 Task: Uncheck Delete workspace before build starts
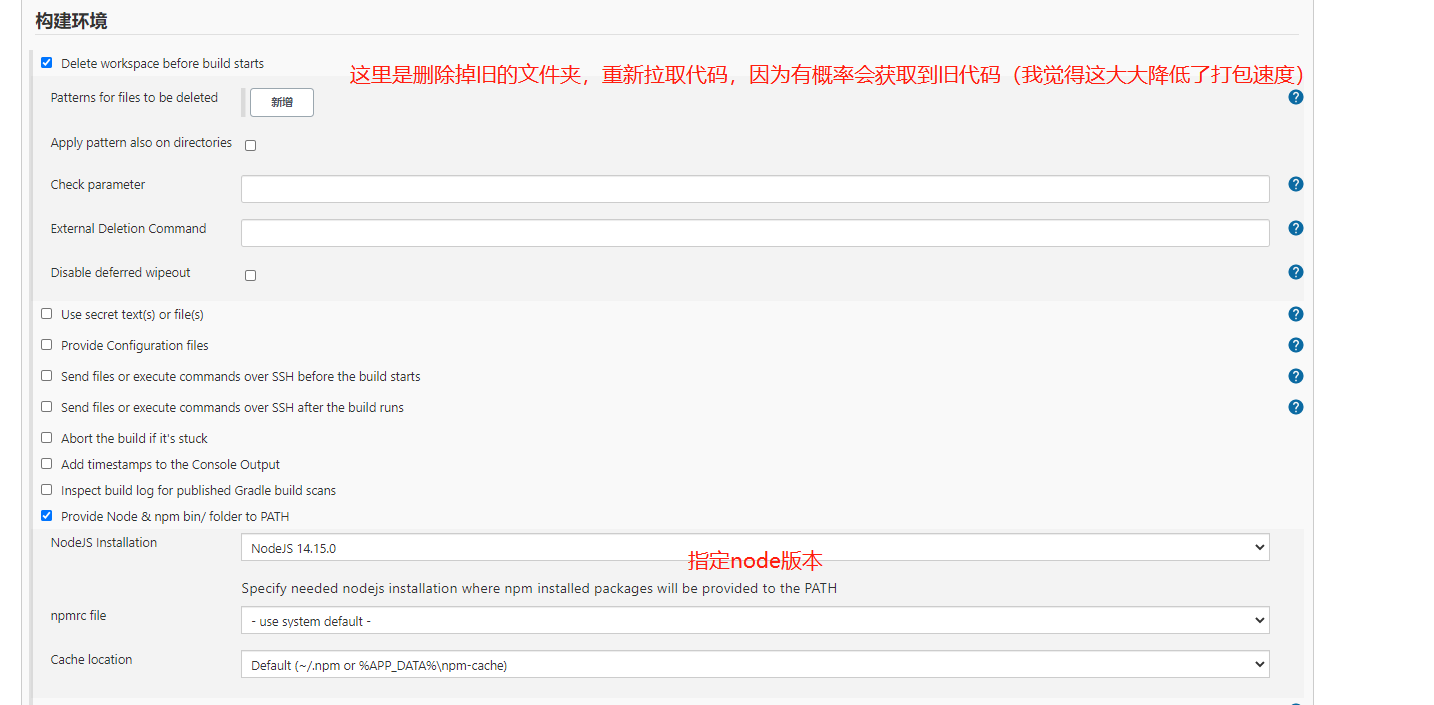point(46,63)
